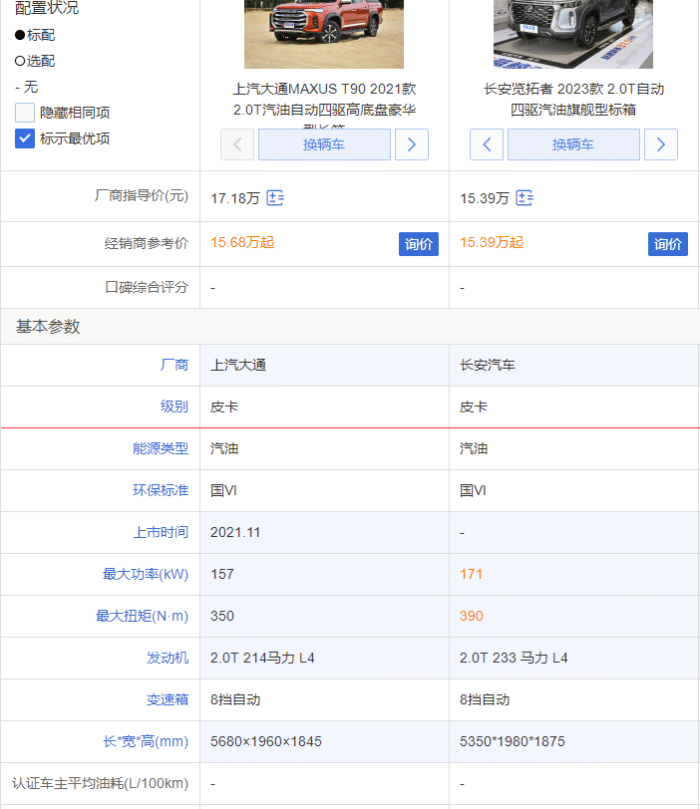Click the 上市时间 parameter label

[x=160, y=532]
